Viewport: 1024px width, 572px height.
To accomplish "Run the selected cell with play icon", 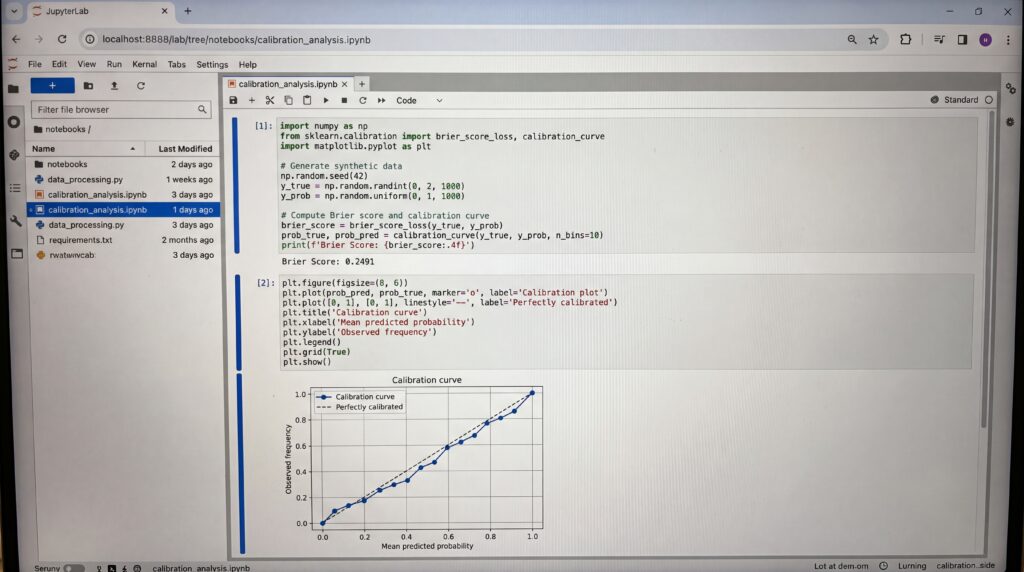I will pyautogui.click(x=326, y=101).
